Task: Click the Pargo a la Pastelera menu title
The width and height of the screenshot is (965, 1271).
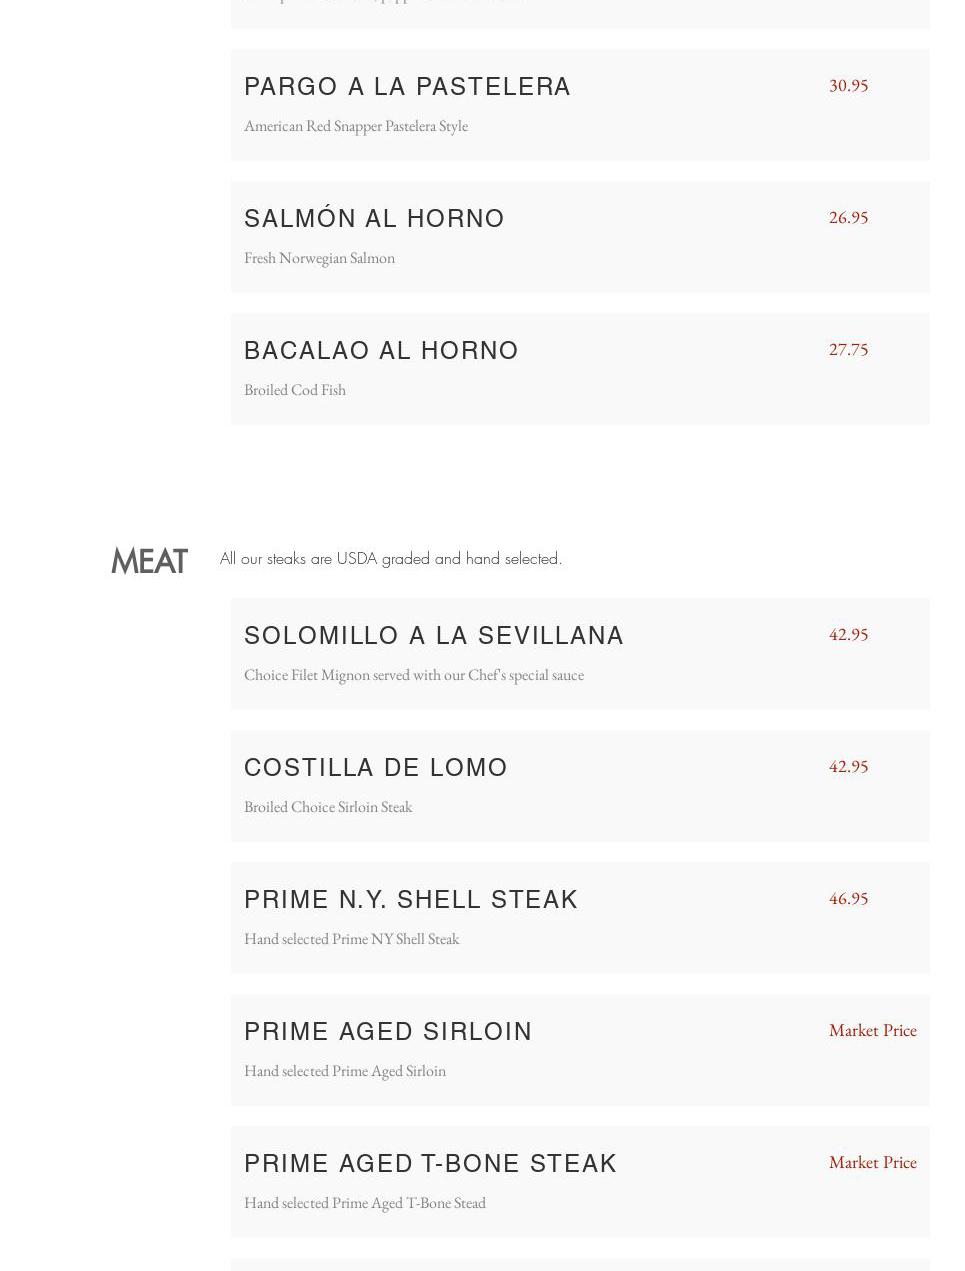Action: (x=407, y=87)
